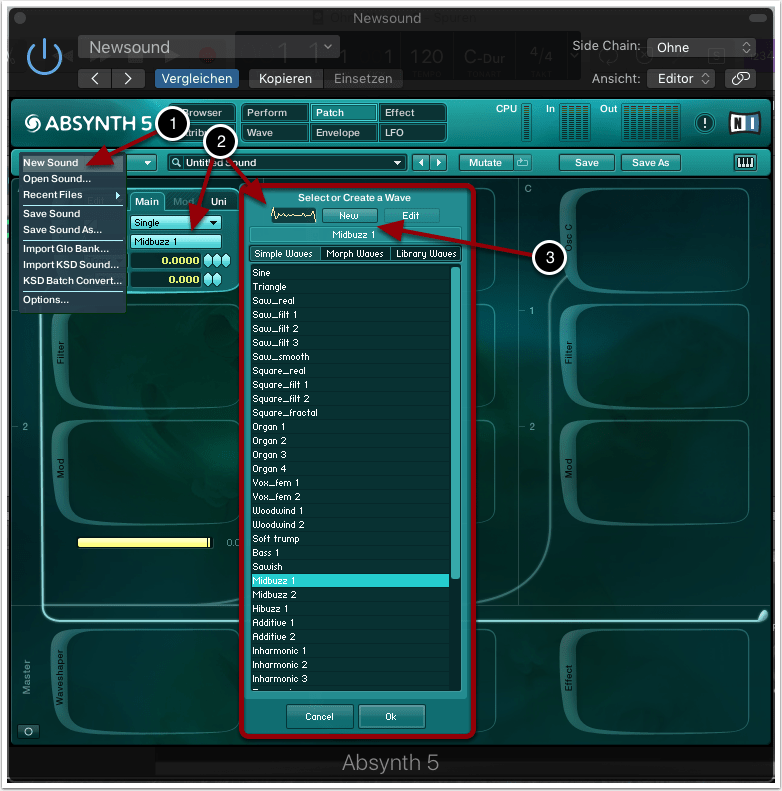Open the Newsound preset dropdown

(209, 47)
